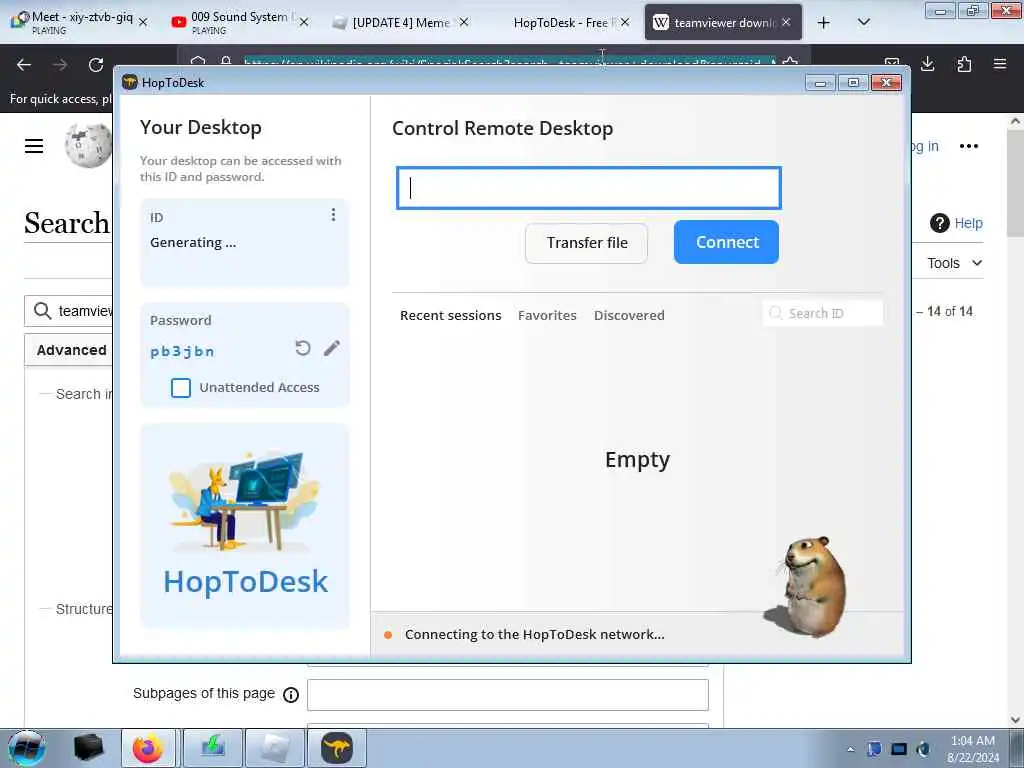
Task: Open HopToDesk kangaroo taskbar icon
Action: coord(337,748)
